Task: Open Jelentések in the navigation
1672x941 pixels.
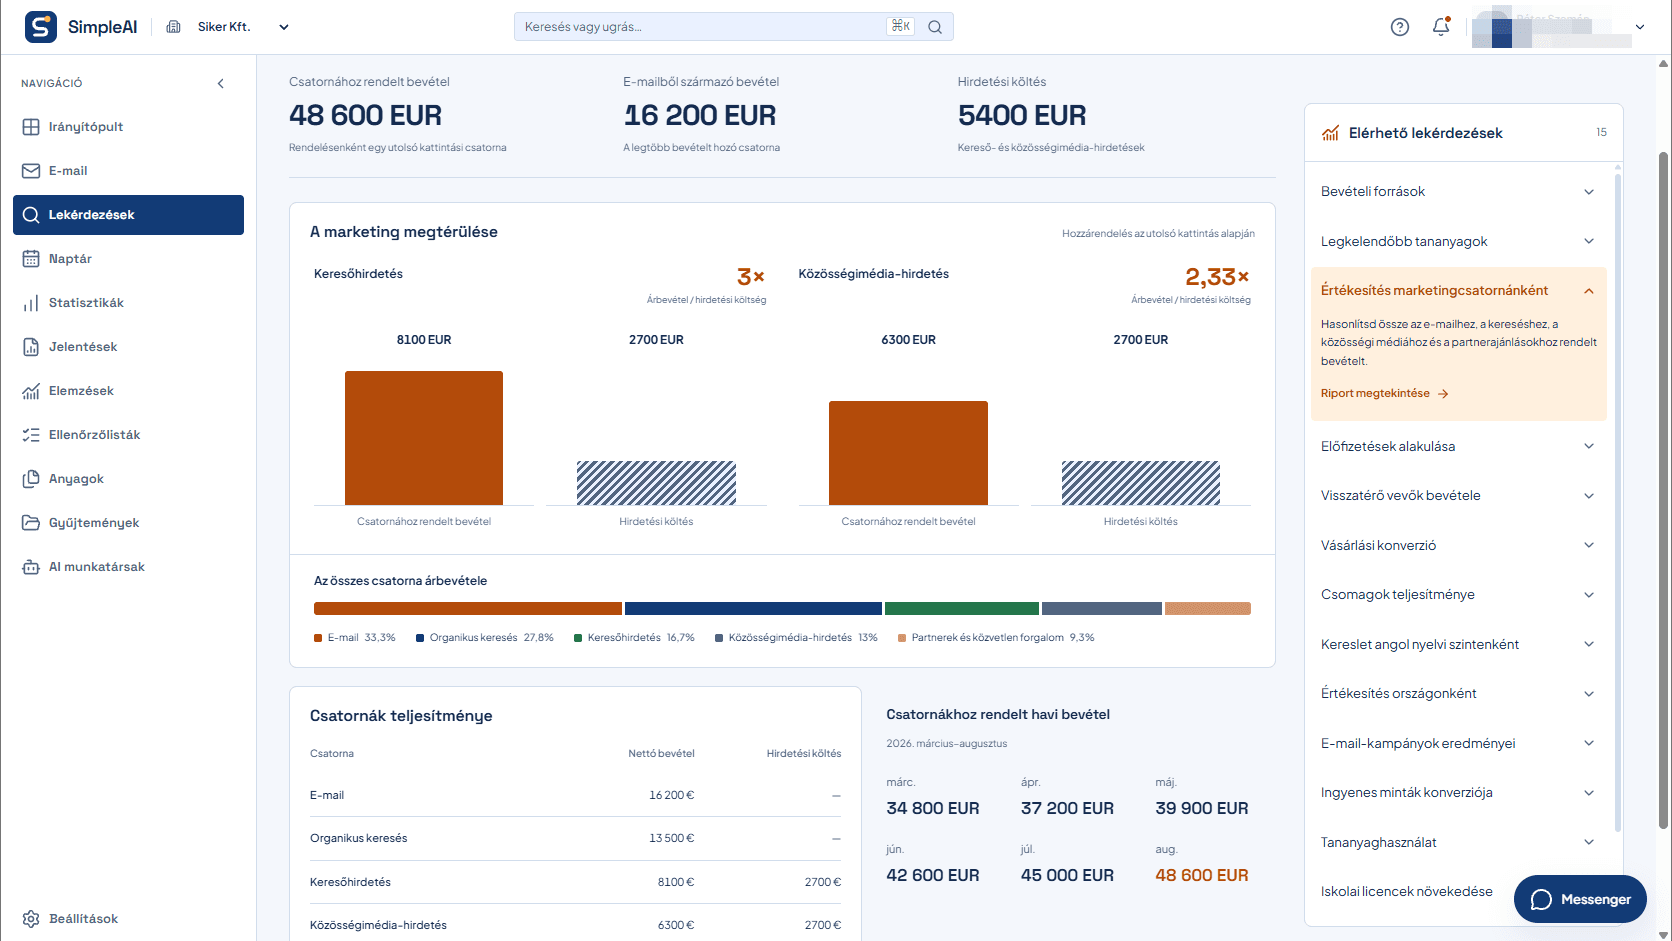Action: (128, 347)
